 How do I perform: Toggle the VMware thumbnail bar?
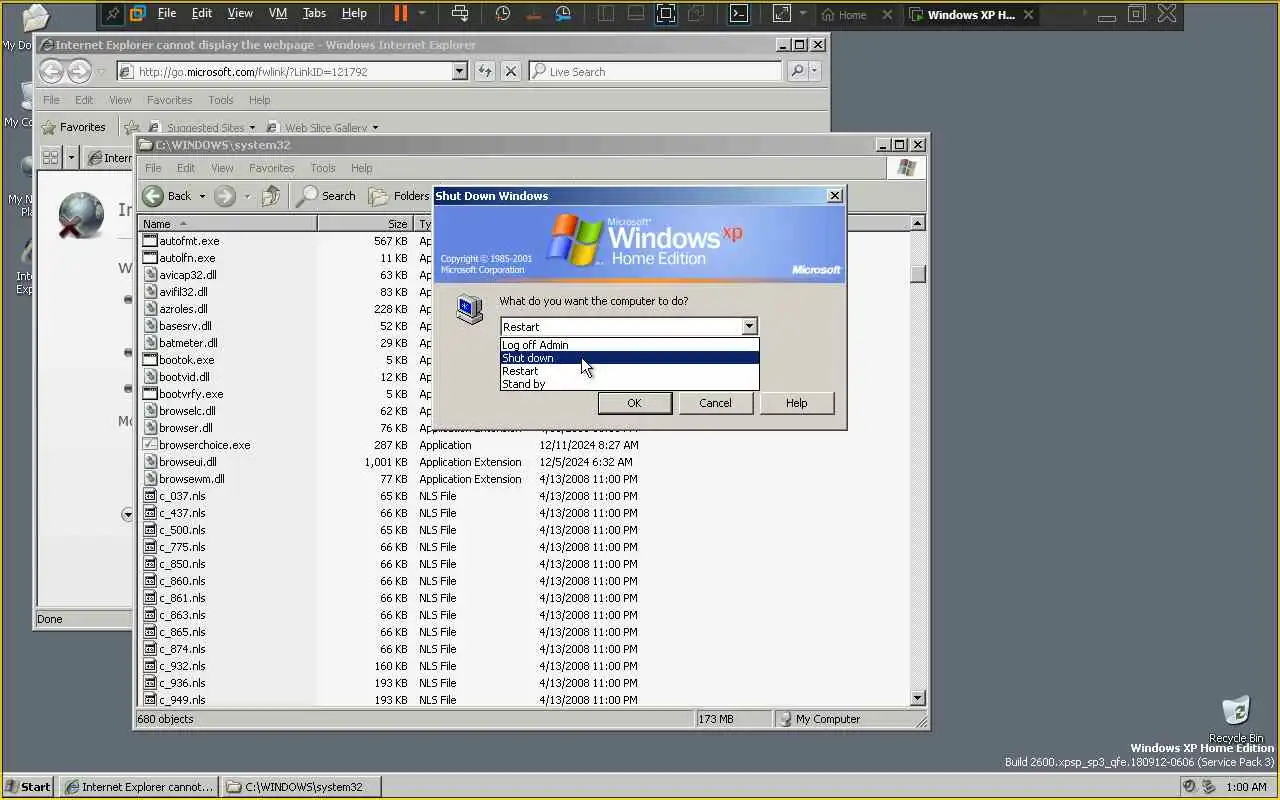click(x=636, y=14)
